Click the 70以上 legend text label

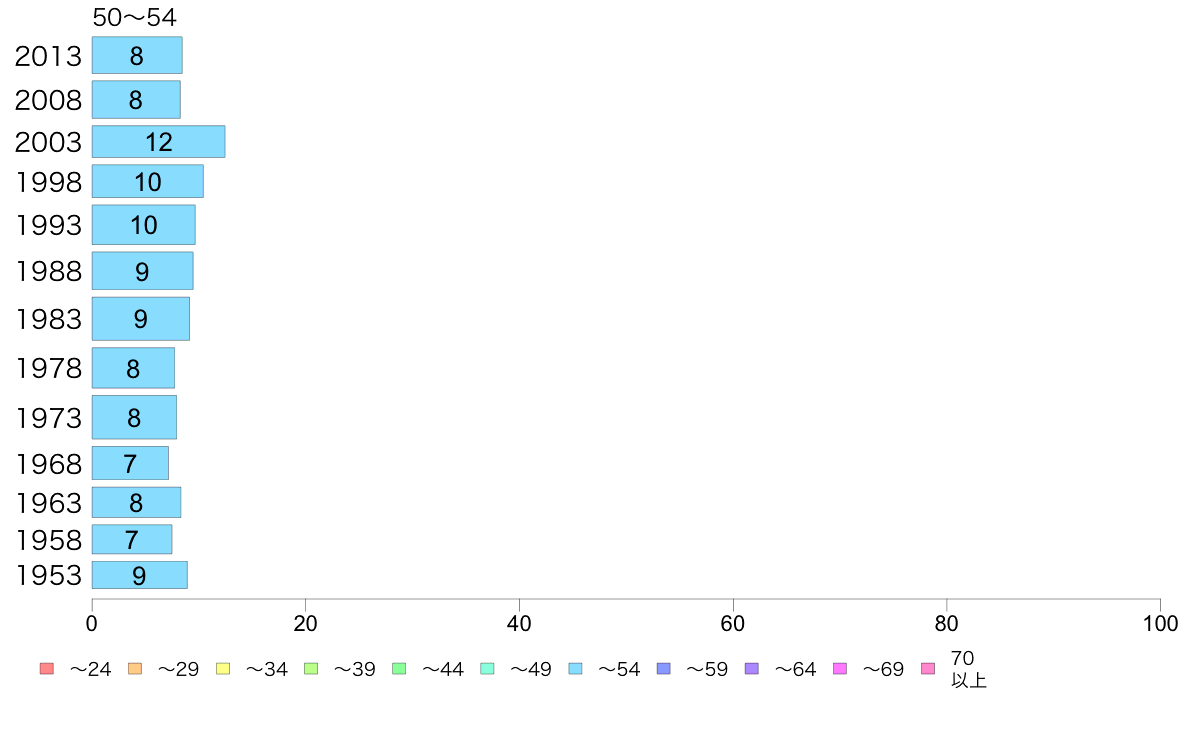tap(968, 669)
